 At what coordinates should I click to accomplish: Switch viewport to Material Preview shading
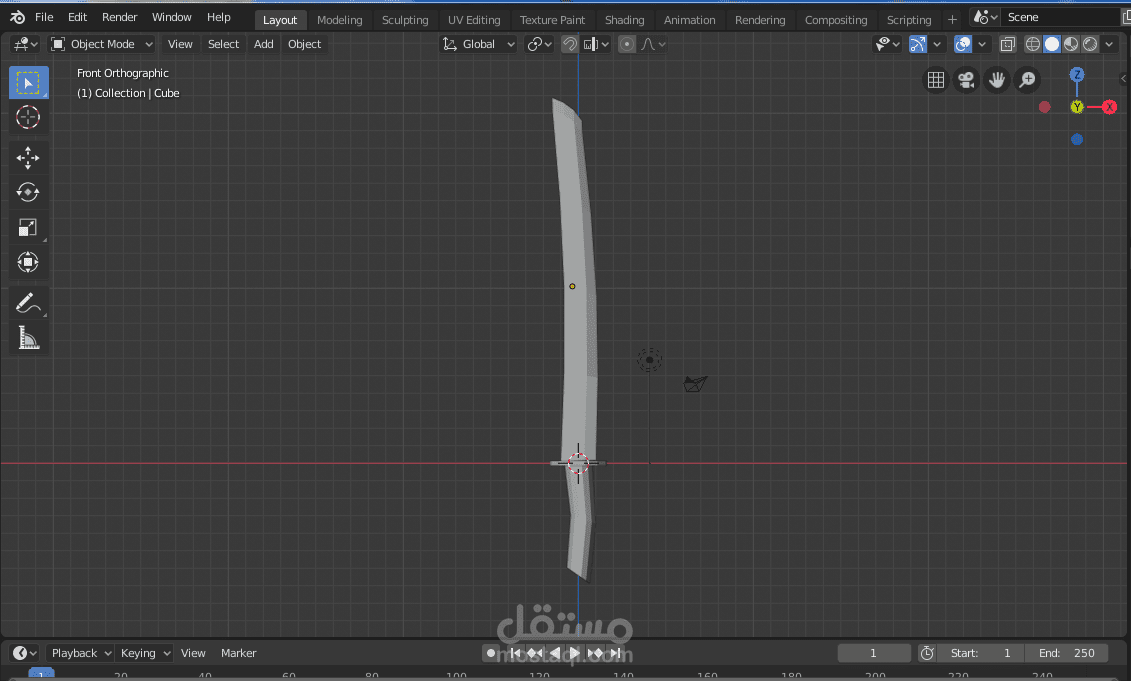click(x=1070, y=44)
